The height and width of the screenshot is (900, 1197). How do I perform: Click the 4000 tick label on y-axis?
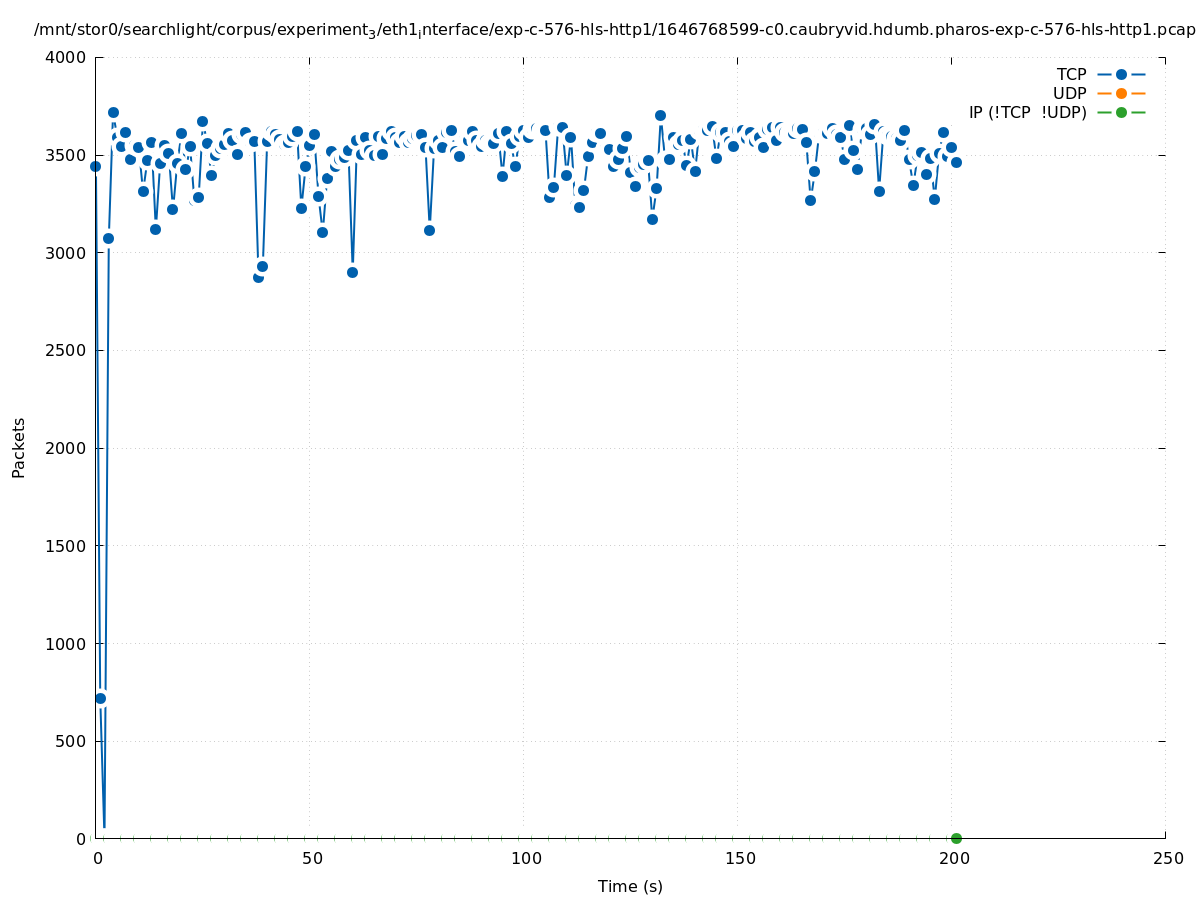(x=67, y=58)
